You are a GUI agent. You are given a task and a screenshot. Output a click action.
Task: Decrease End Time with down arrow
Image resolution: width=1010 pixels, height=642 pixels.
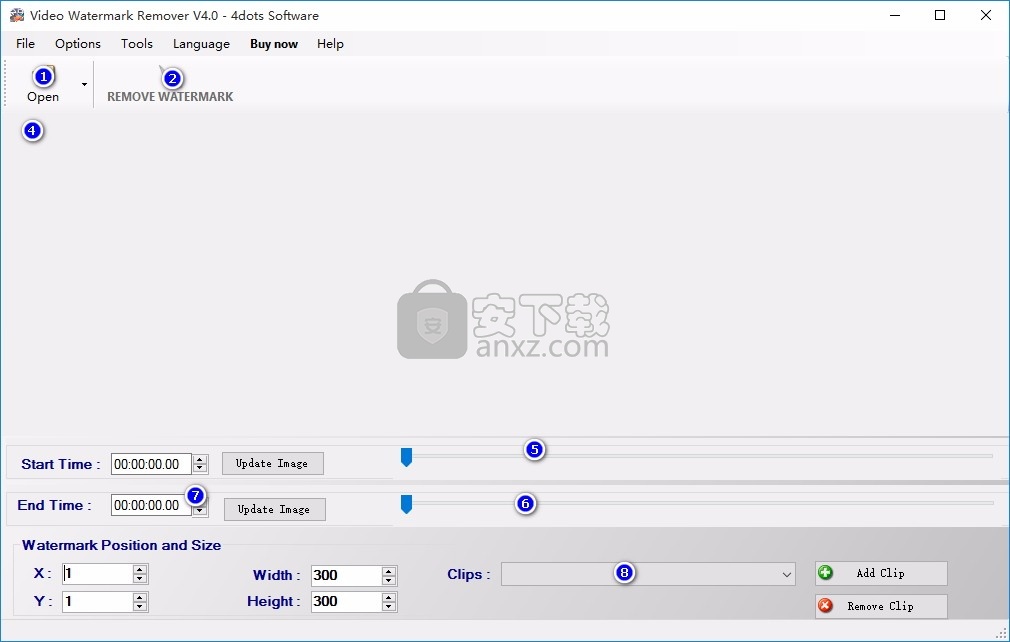[x=200, y=511]
